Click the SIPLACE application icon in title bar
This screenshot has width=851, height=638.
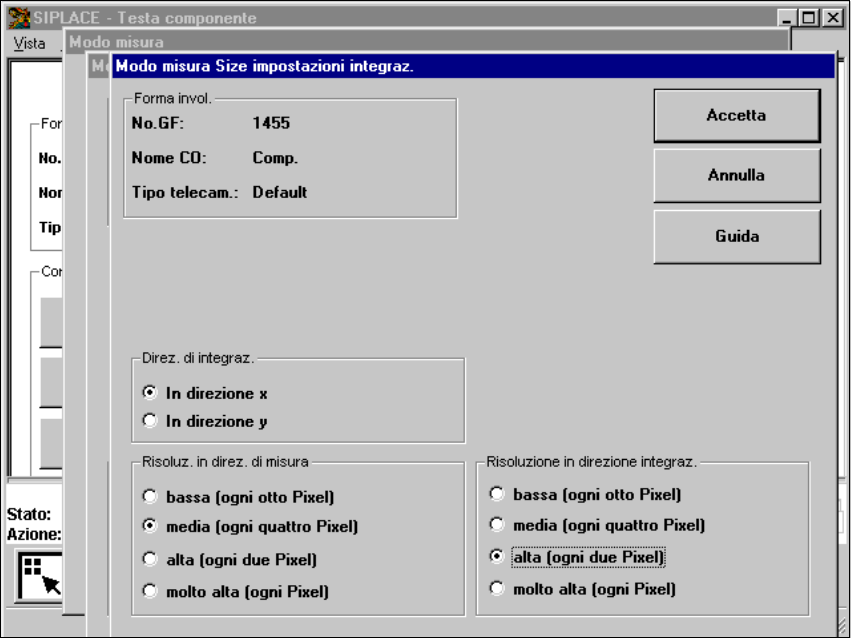(18, 18)
